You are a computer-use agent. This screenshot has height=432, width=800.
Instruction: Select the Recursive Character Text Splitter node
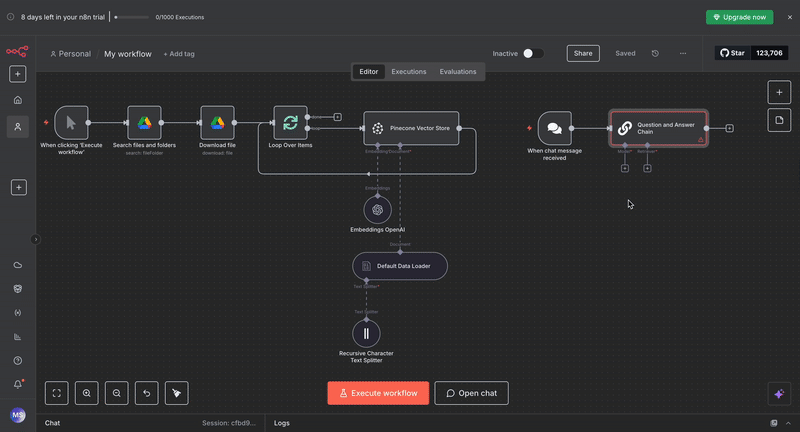click(366, 334)
